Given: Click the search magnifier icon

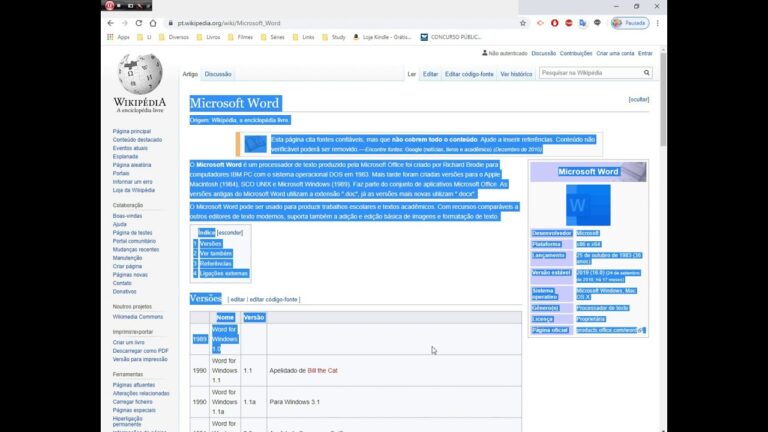Looking at the screenshot, I should tap(647, 73).
